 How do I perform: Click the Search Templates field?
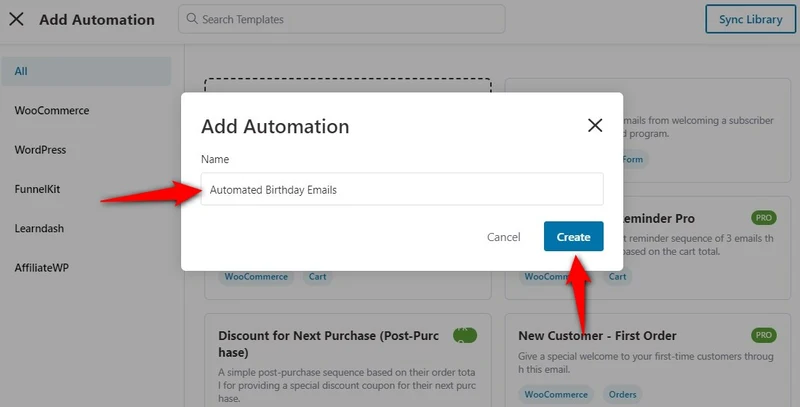point(341,19)
